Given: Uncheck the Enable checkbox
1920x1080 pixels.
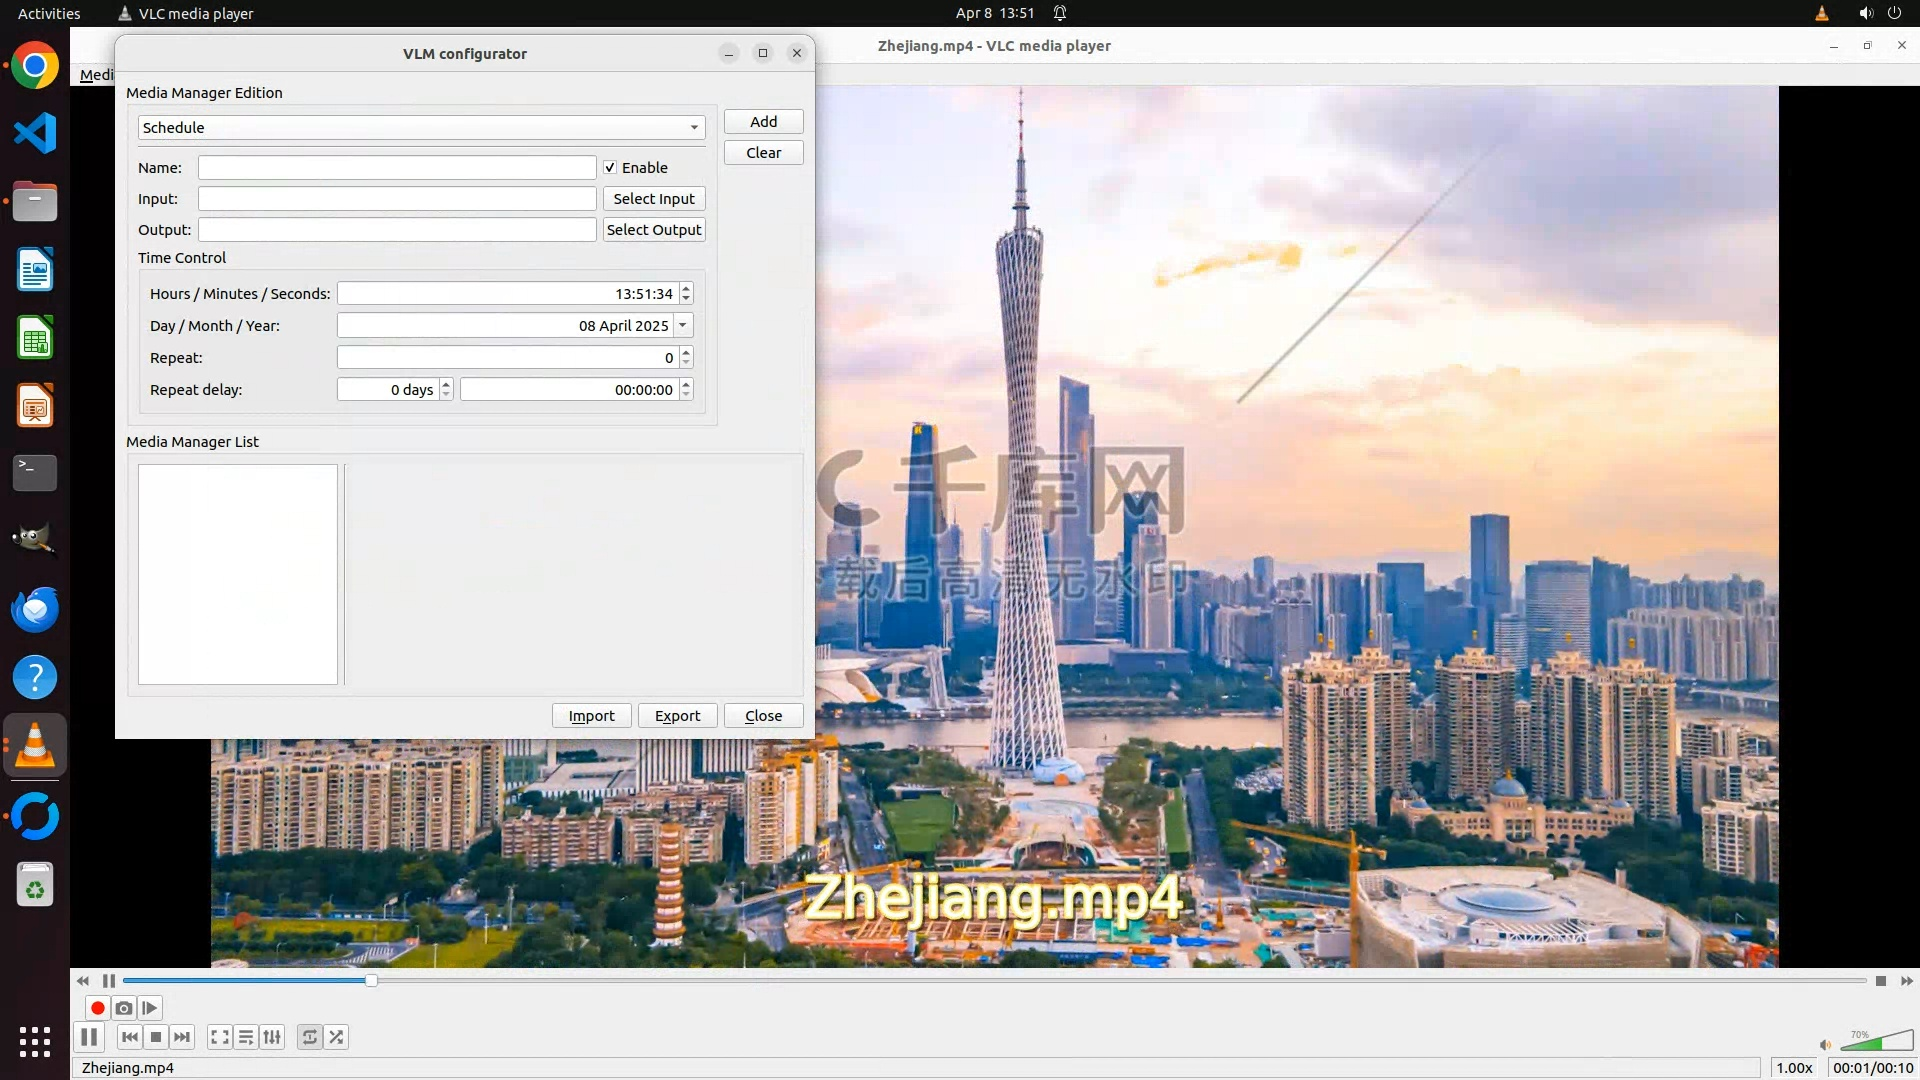Looking at the screenshot, I should (610, 168).
